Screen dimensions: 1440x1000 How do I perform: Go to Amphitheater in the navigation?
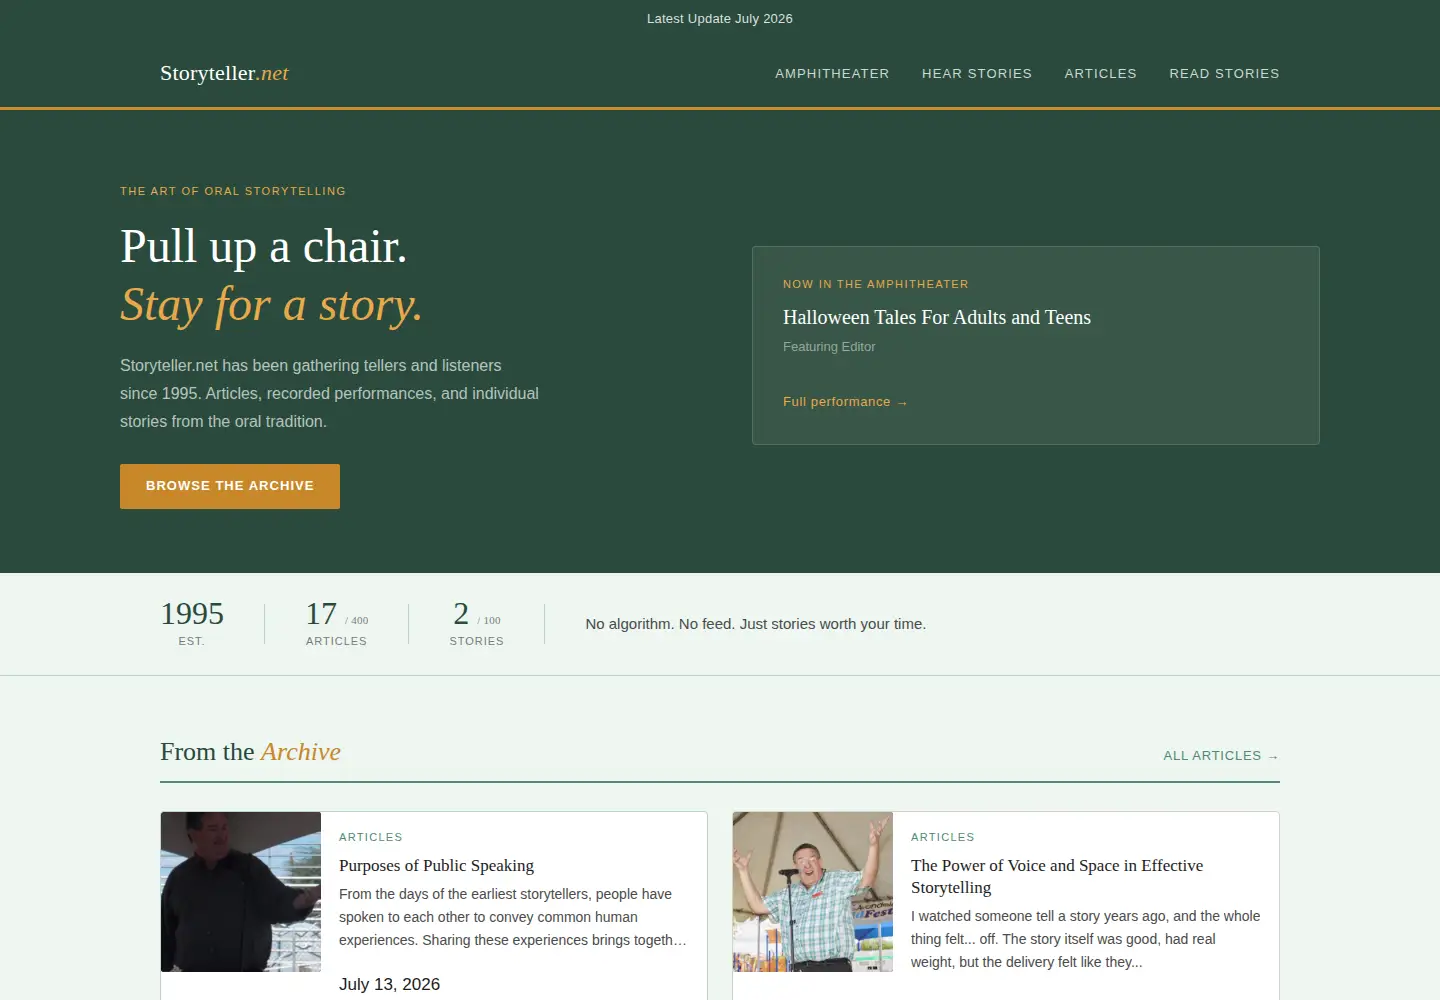pyautogui.click(x=832, y=74)
